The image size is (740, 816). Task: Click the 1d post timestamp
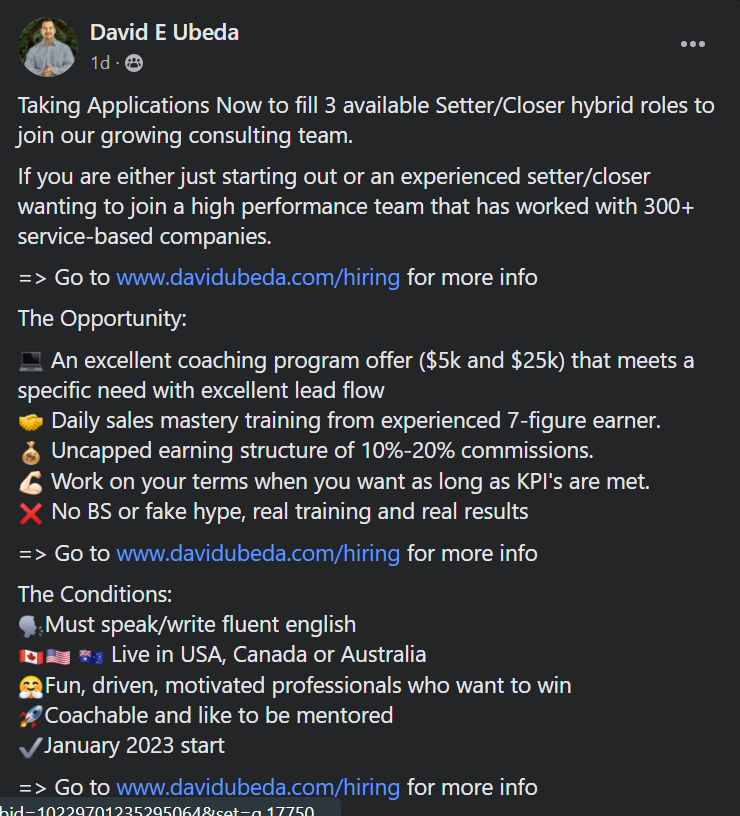click(x=100, y=63)
